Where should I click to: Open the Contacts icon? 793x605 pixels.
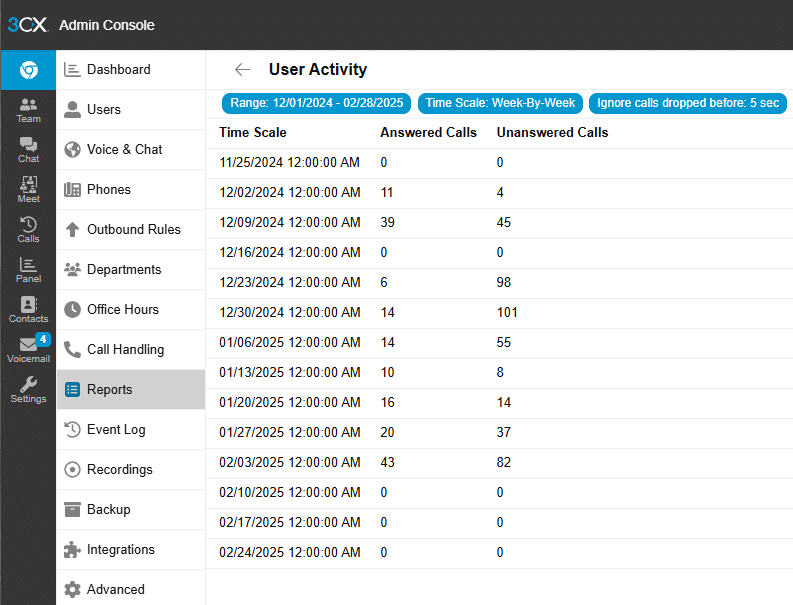(28, 310)
